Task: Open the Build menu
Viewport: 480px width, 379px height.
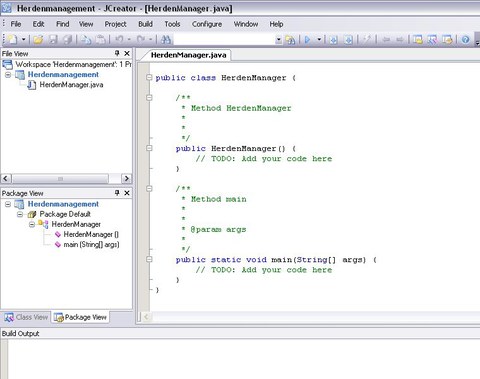Action: point(145,24)
